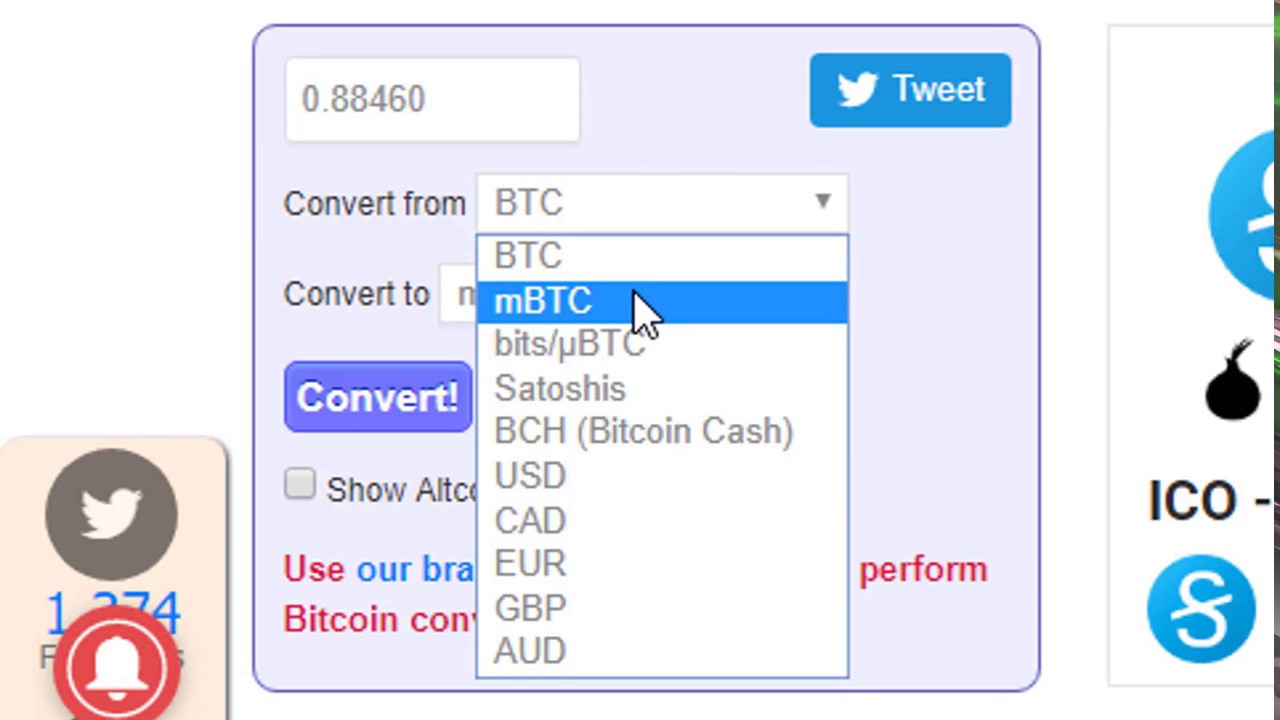Select BTC from the dropdown list
1280x720 pixels.
(x=528, y=256)
